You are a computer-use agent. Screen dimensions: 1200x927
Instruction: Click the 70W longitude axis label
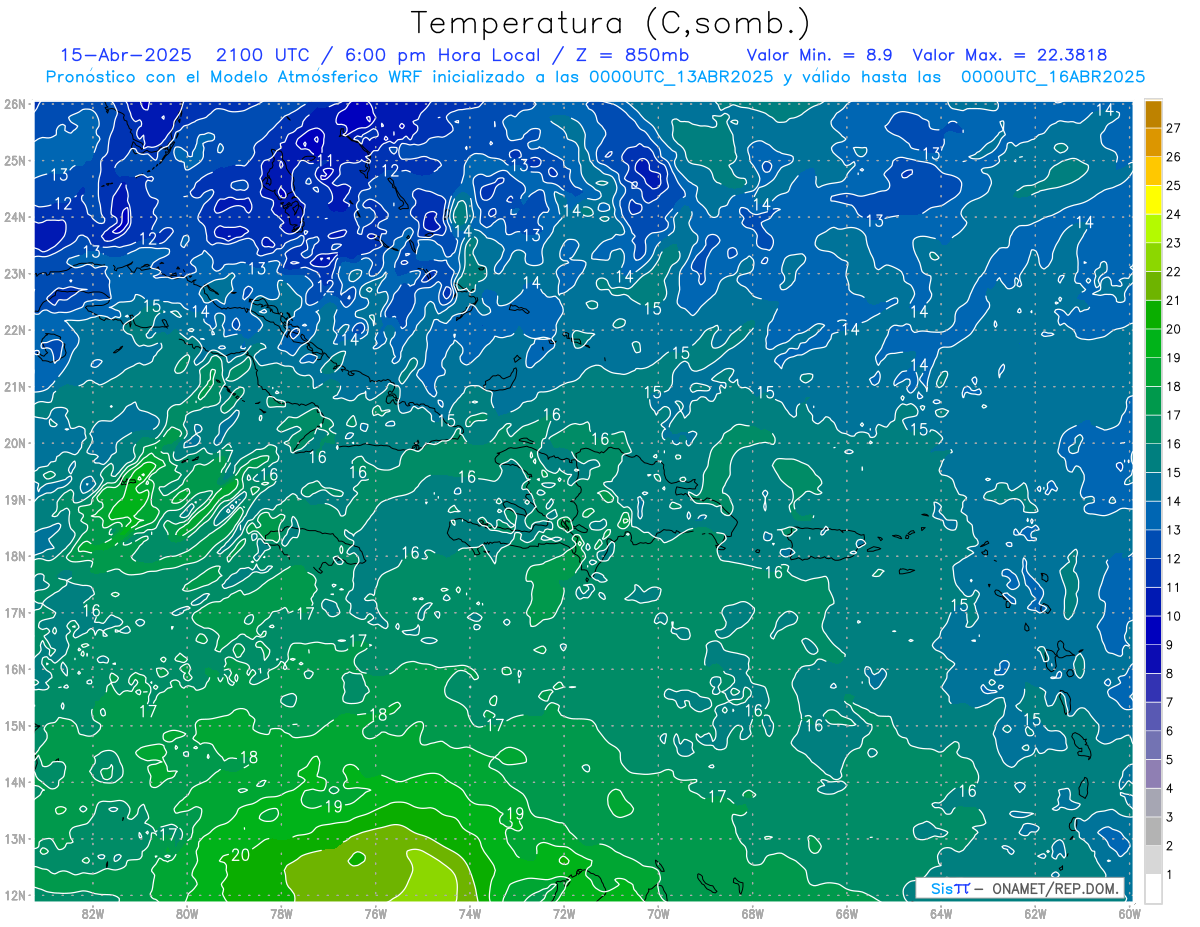[658, 913]
